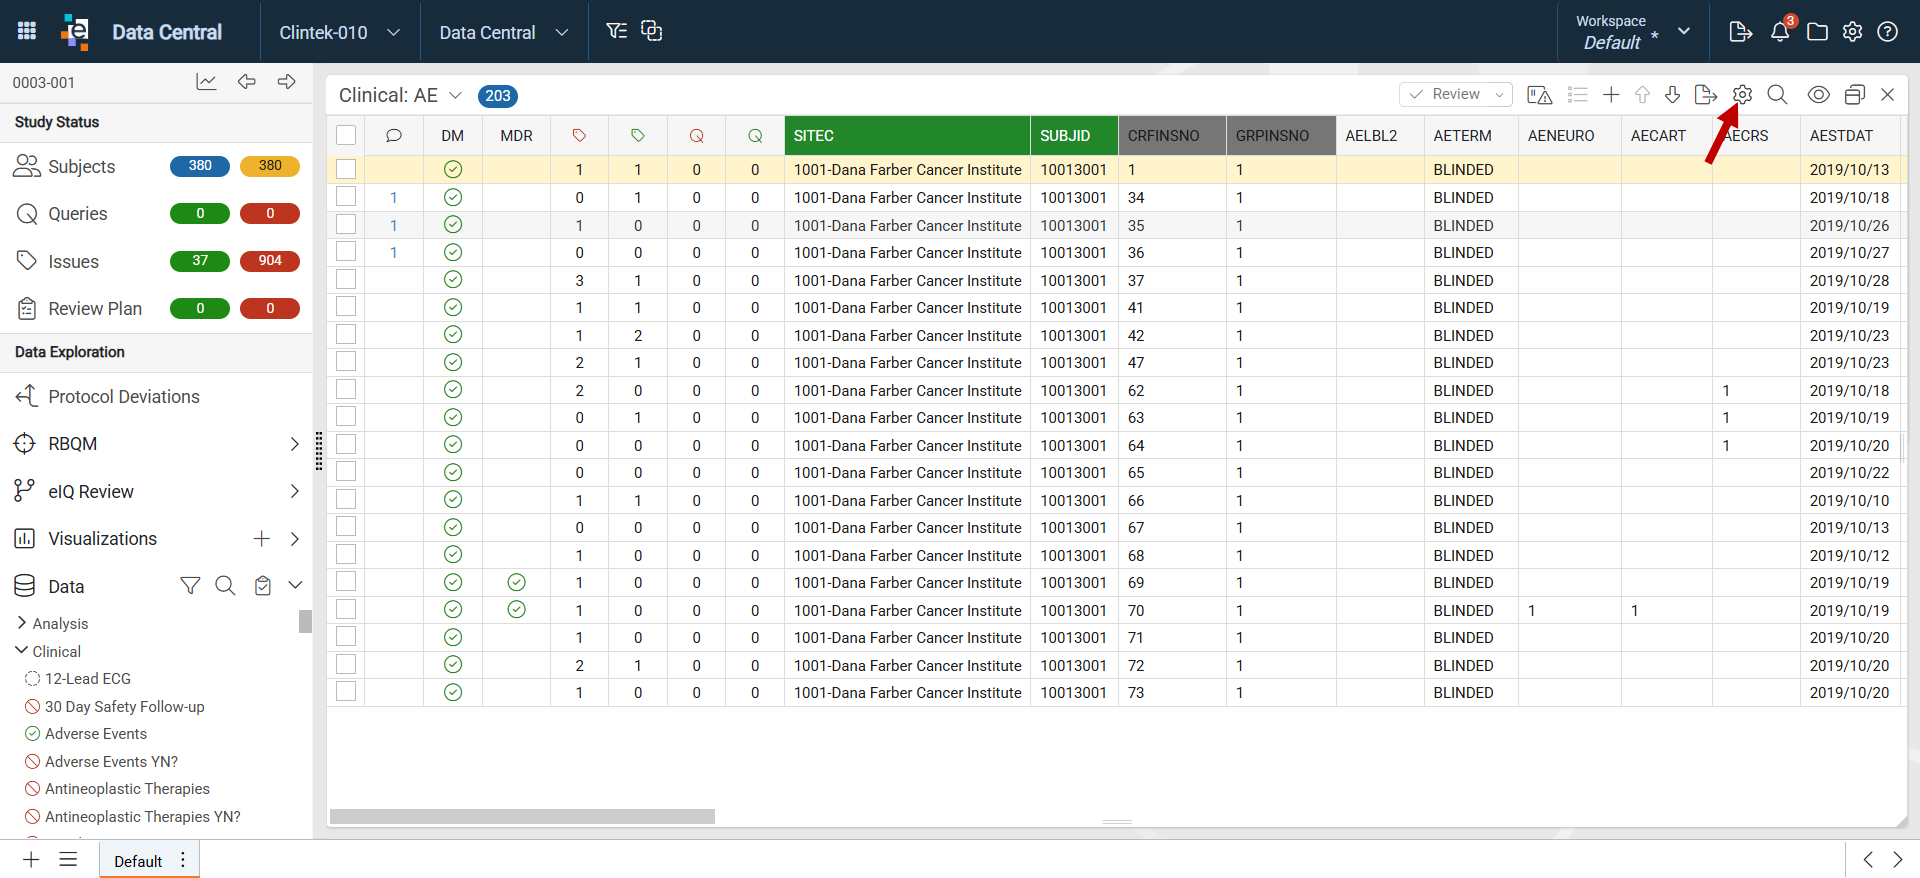Open the Adverse Events tree item
This screenshot has width=1920, height=878.
(96, 734)
